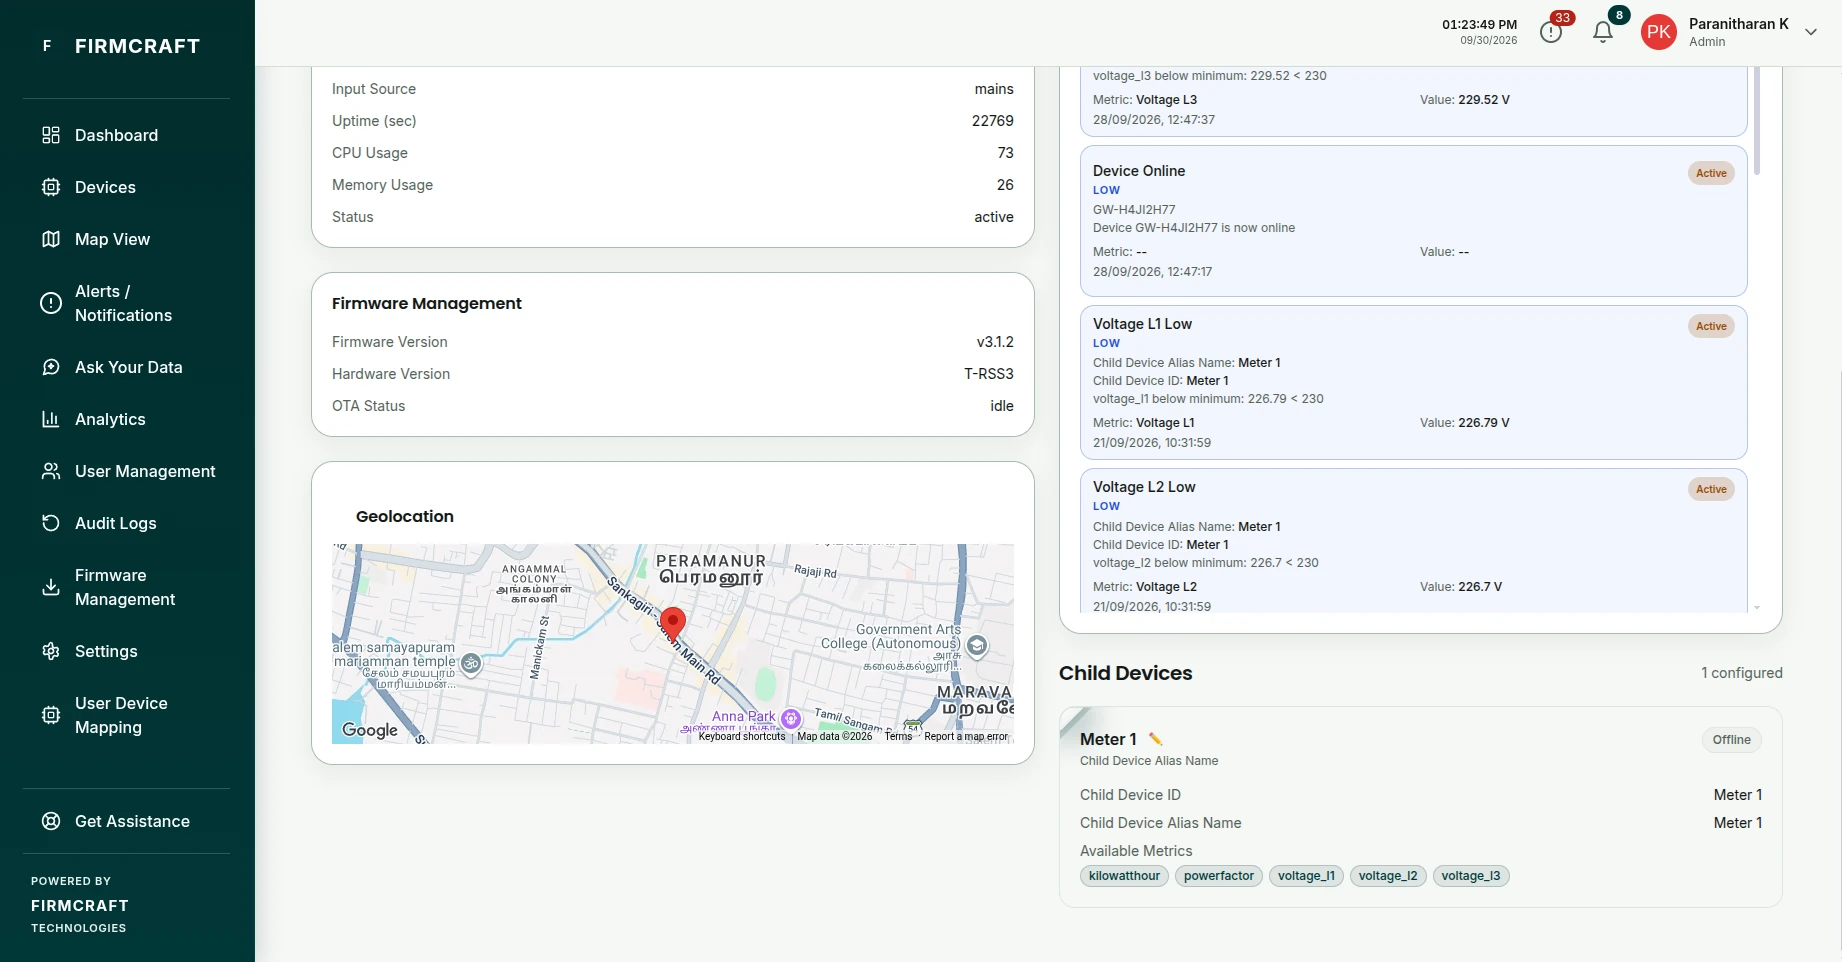Click the Ask Your Data chat icon
Viewport: 1842px width, 962px height.
click(51, 367)
